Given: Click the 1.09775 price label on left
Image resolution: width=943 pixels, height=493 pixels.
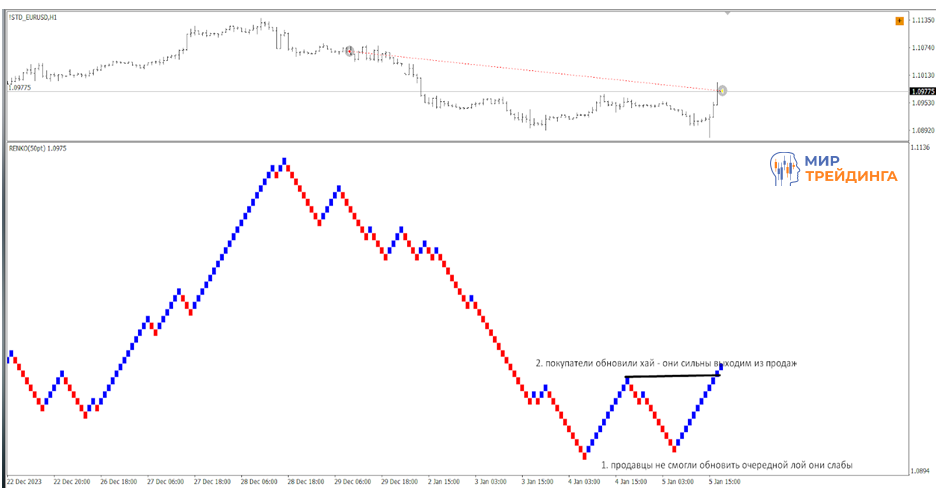Looking at the screenshot, I should (x=20, y=88).
